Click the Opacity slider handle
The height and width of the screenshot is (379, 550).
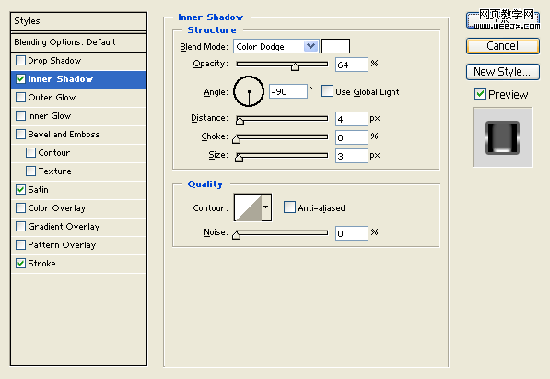pos(295,67)
